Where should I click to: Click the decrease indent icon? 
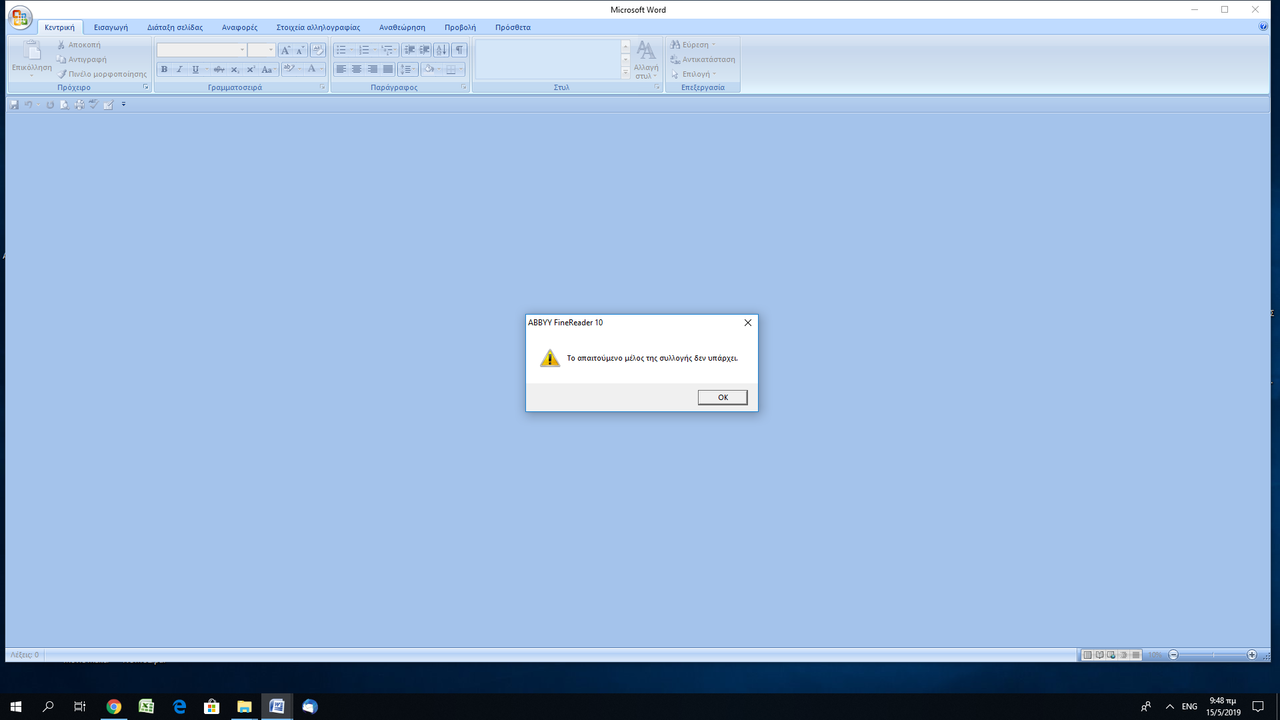pyautogui.click(x=409, y=50)
